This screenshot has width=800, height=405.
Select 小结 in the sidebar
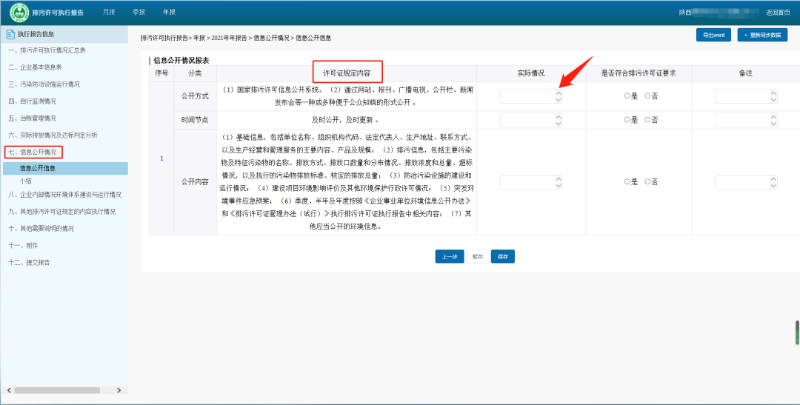(27, 182)
